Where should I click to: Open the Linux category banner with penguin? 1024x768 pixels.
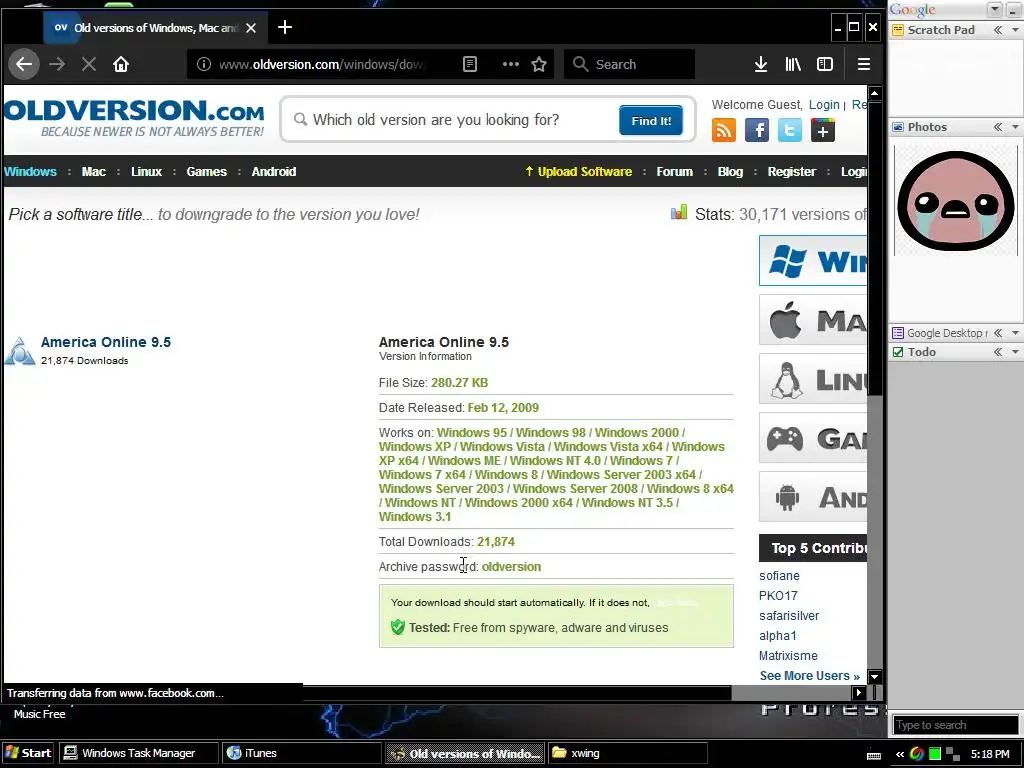tap(813, 379)
